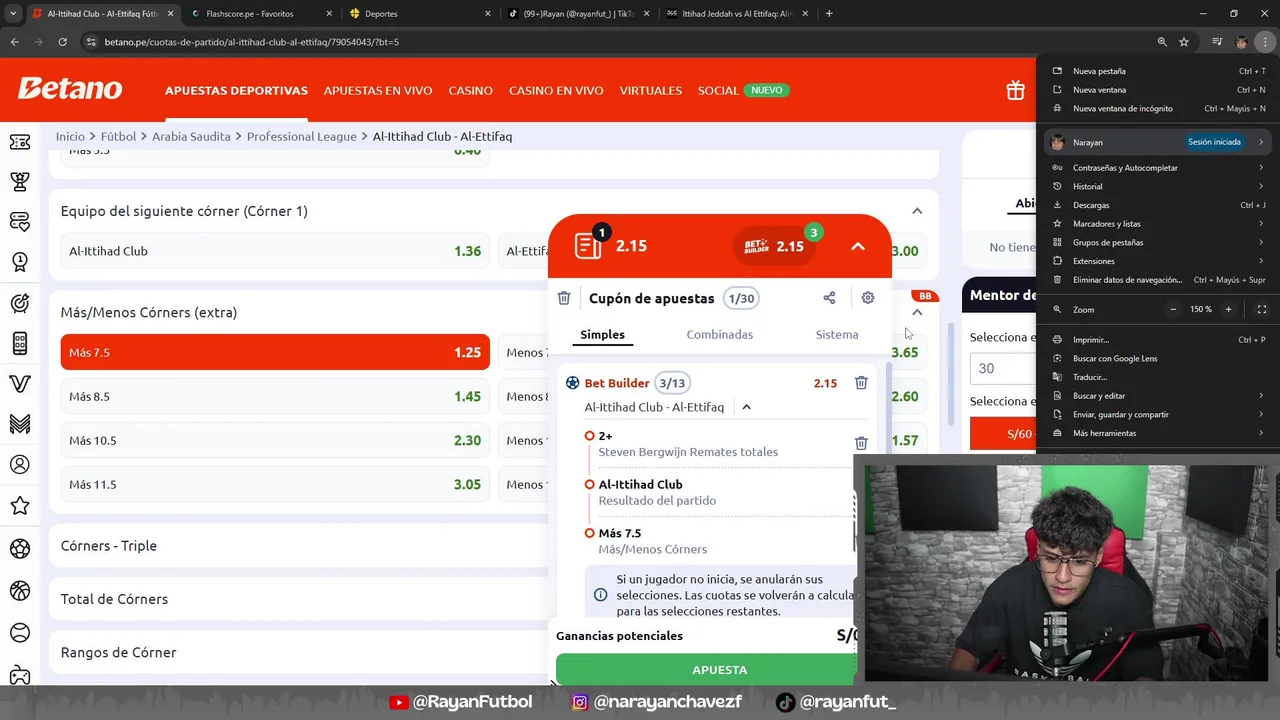Select Más 10.5 odds 2.30
This screenshot has width=1280, height=720.
point(275,440)
